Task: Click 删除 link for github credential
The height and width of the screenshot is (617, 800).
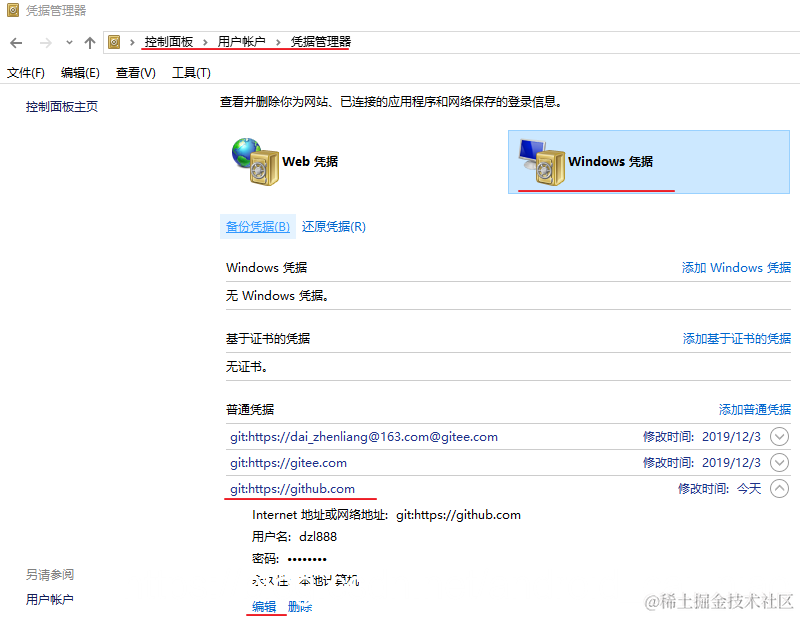Action: coord(299,606)
